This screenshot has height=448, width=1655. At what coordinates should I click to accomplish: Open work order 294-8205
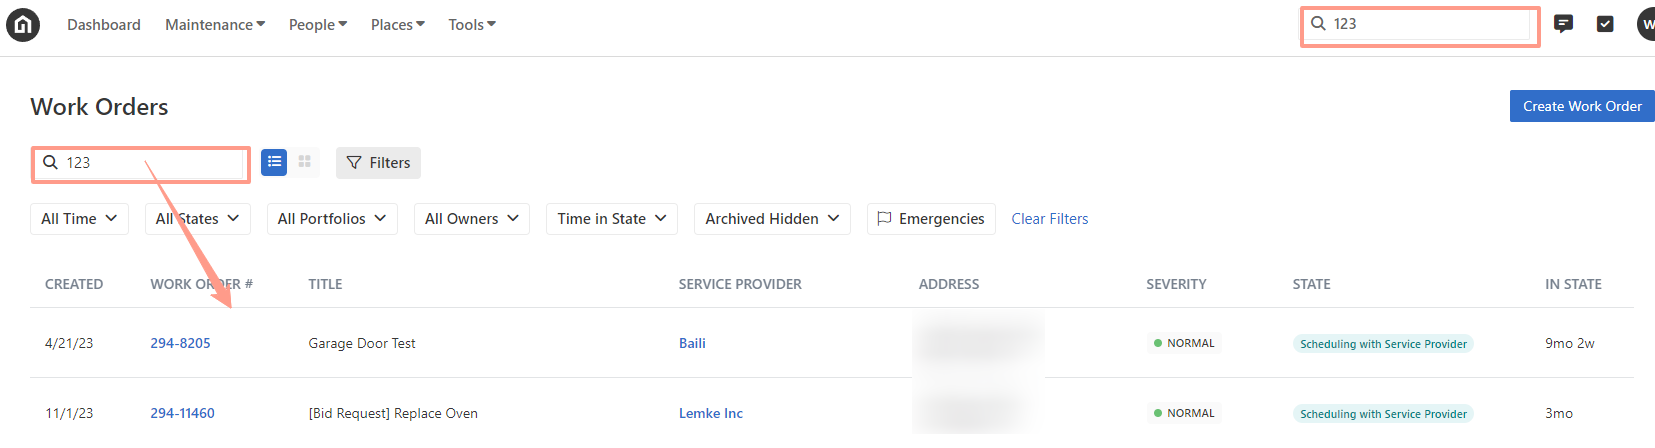(181, 343)
